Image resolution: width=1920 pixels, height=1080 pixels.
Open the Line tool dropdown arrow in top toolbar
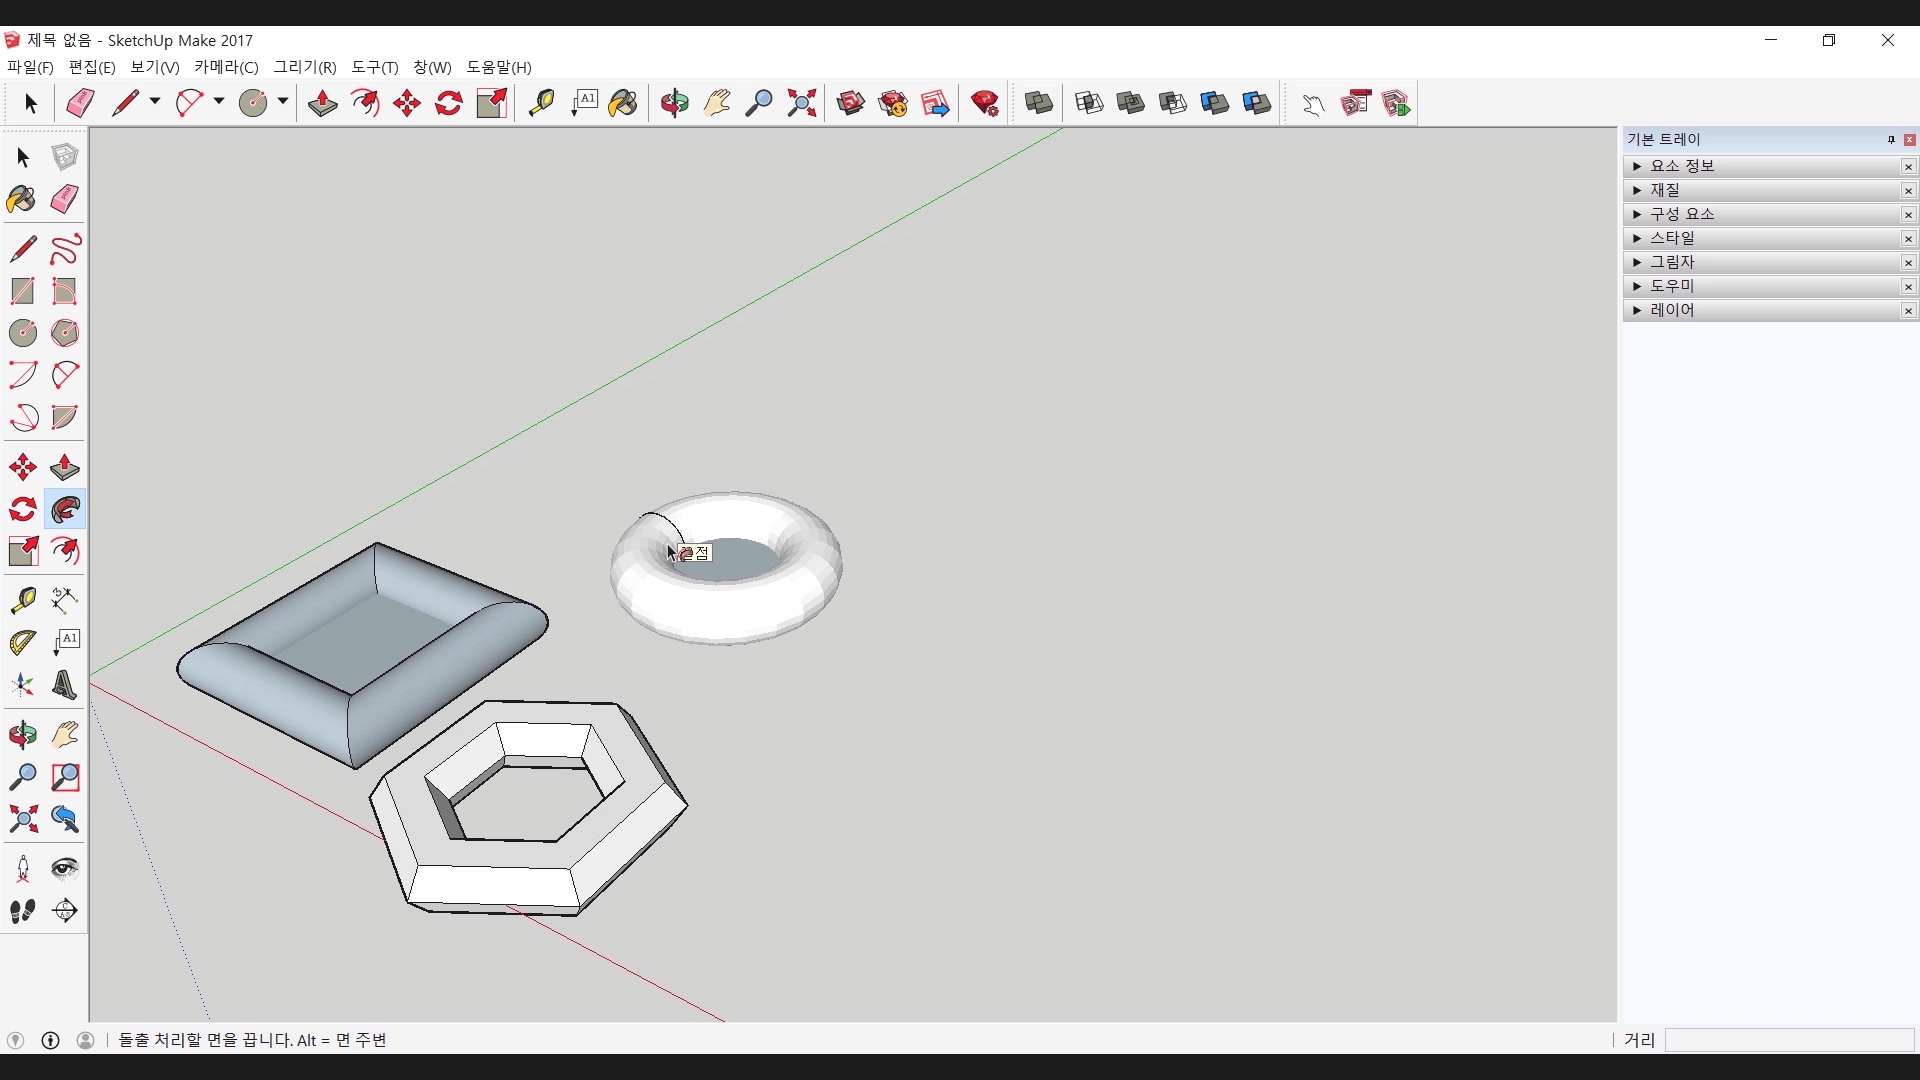155,102
